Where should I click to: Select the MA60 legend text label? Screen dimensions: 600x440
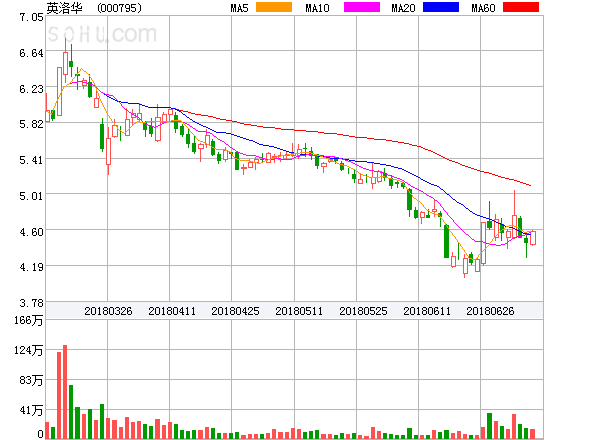click(484, 8)
